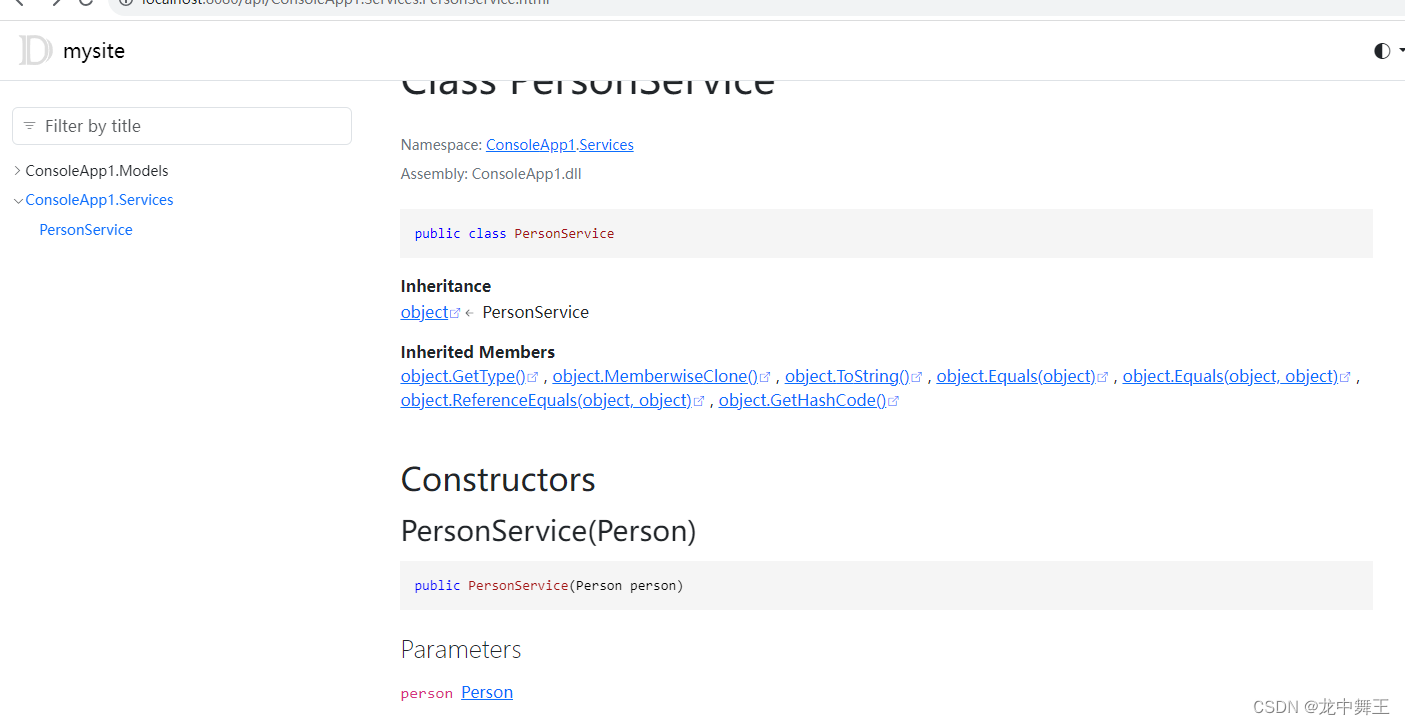This screenshot has height=725, width=1405.
Task: Click the browser address bar URL
Action: click(x=344, y=3)
